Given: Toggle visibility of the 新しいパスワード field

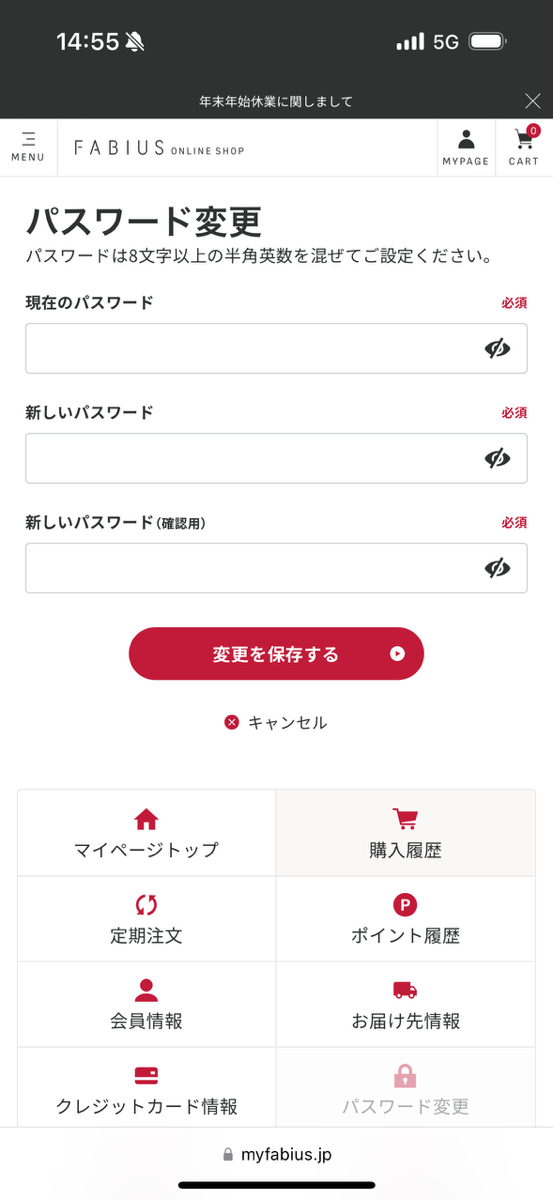Looking at the screenshot, I should [x=497, y=458].
